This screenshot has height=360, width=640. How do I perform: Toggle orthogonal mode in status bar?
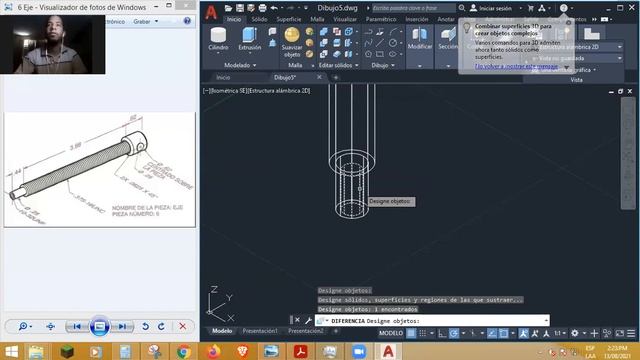click(x=442, y=333)
